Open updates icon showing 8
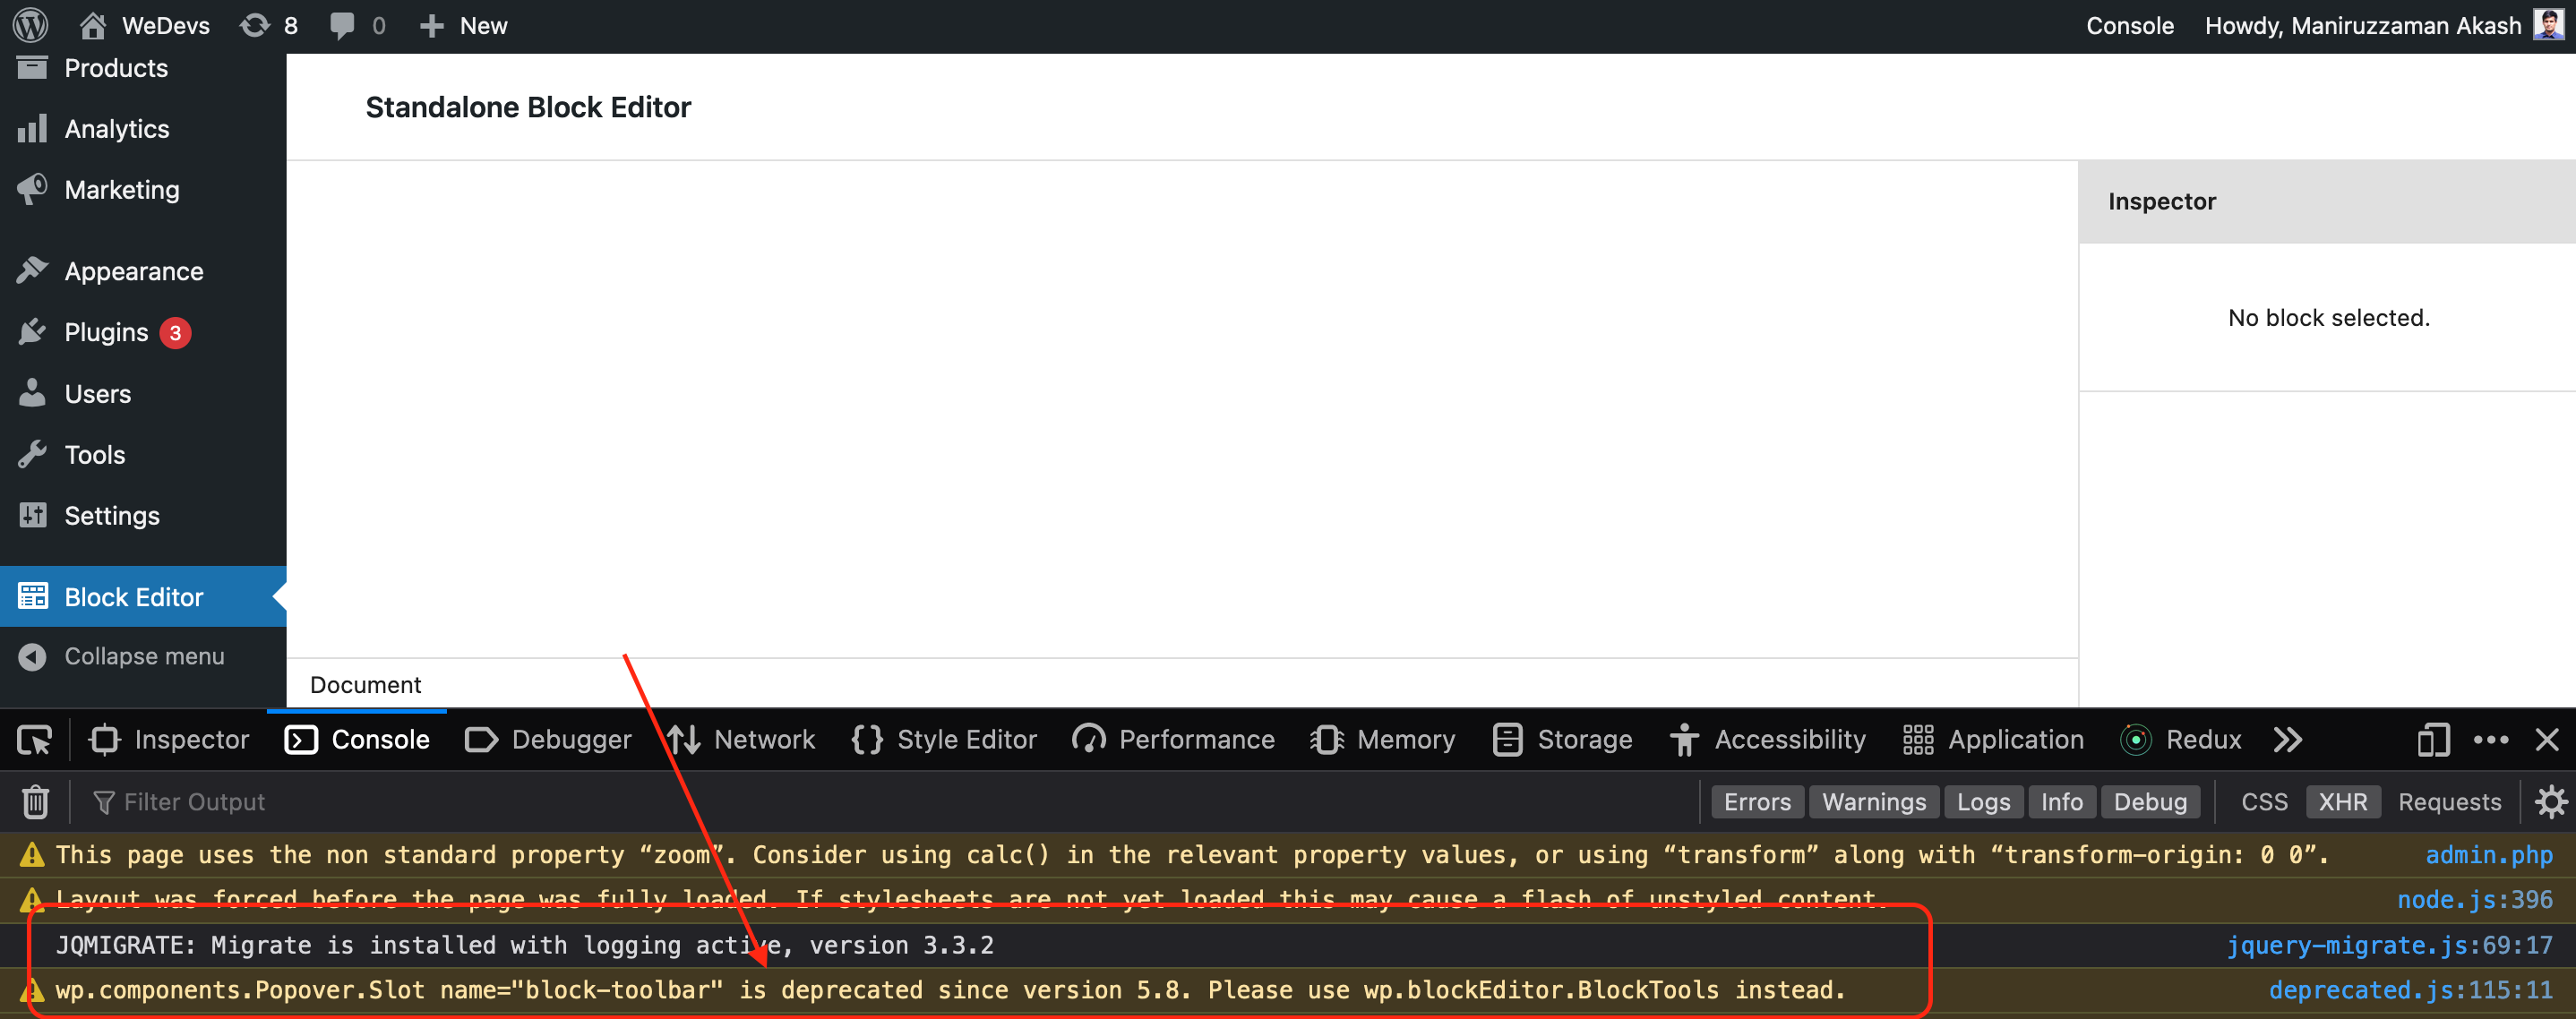Viewport: 2576px width, 1019px height. point(267,25)
